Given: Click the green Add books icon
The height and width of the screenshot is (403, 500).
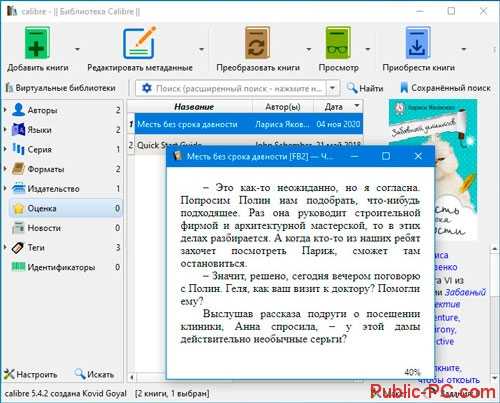Looking at the screenshot, I should (37, 43).
